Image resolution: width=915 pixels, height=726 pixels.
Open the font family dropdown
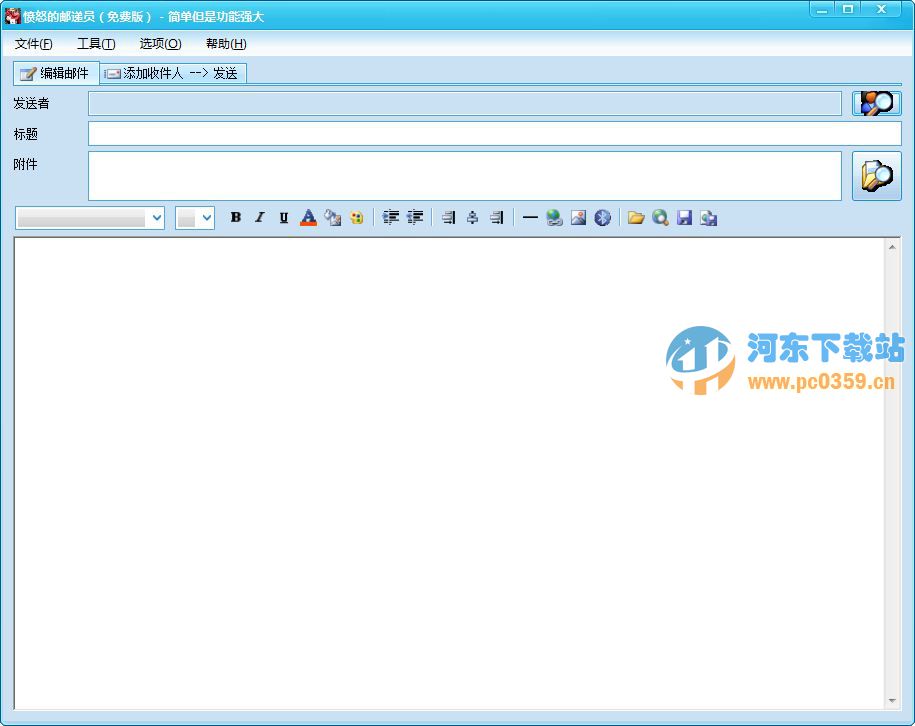coord(88,217)
